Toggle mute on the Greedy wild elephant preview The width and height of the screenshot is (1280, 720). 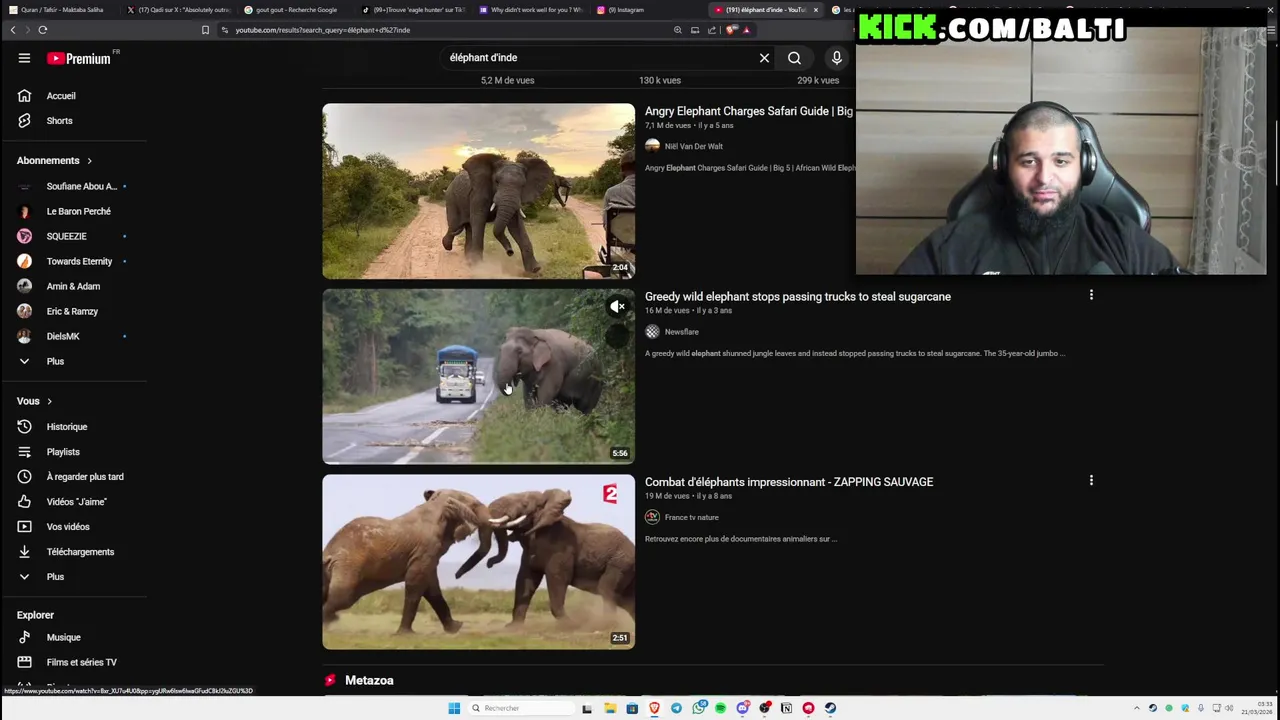618,307
